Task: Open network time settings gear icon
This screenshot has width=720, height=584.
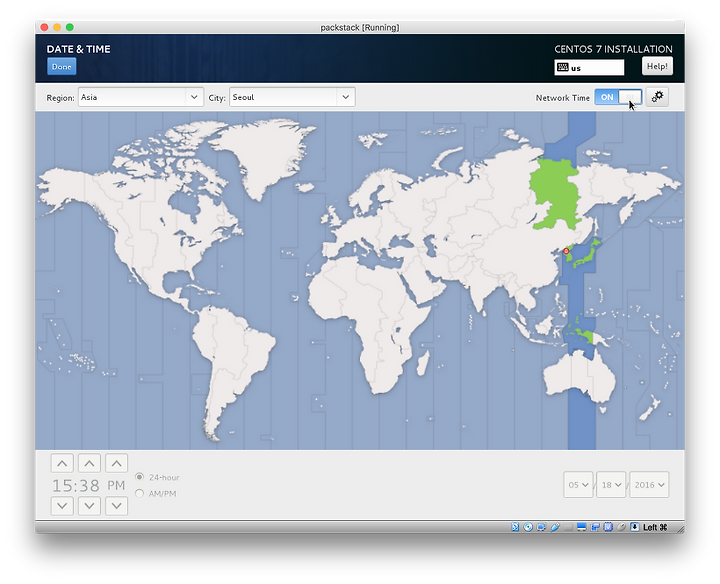Action: [x=657, y=97]
